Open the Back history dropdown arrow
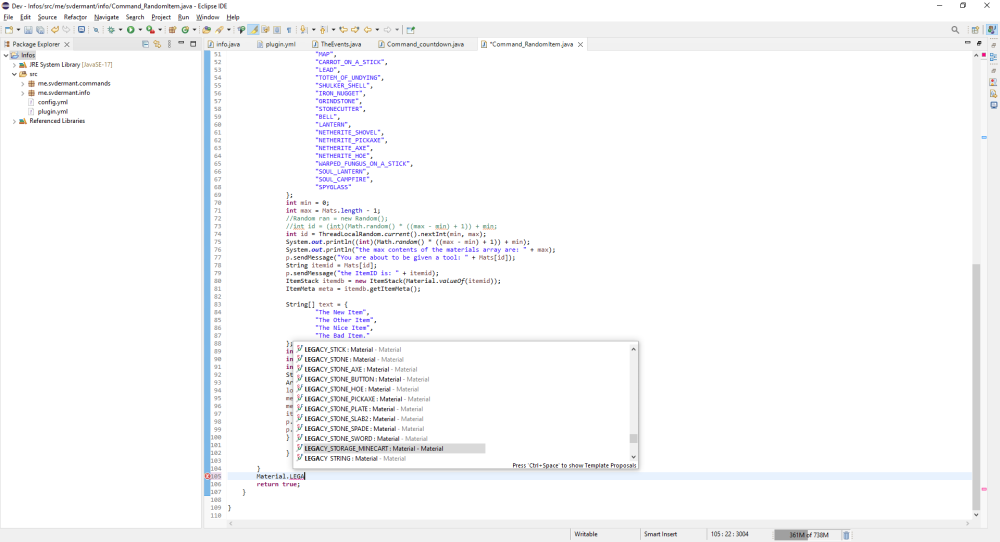 [x=377, y=30]
